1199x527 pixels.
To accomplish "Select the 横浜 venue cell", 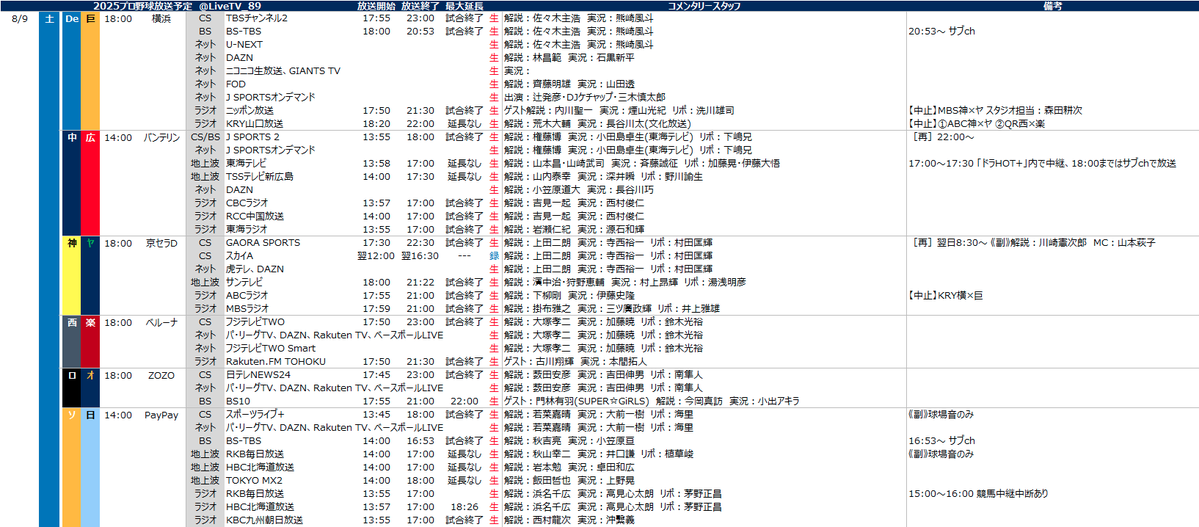I will 161,18.
